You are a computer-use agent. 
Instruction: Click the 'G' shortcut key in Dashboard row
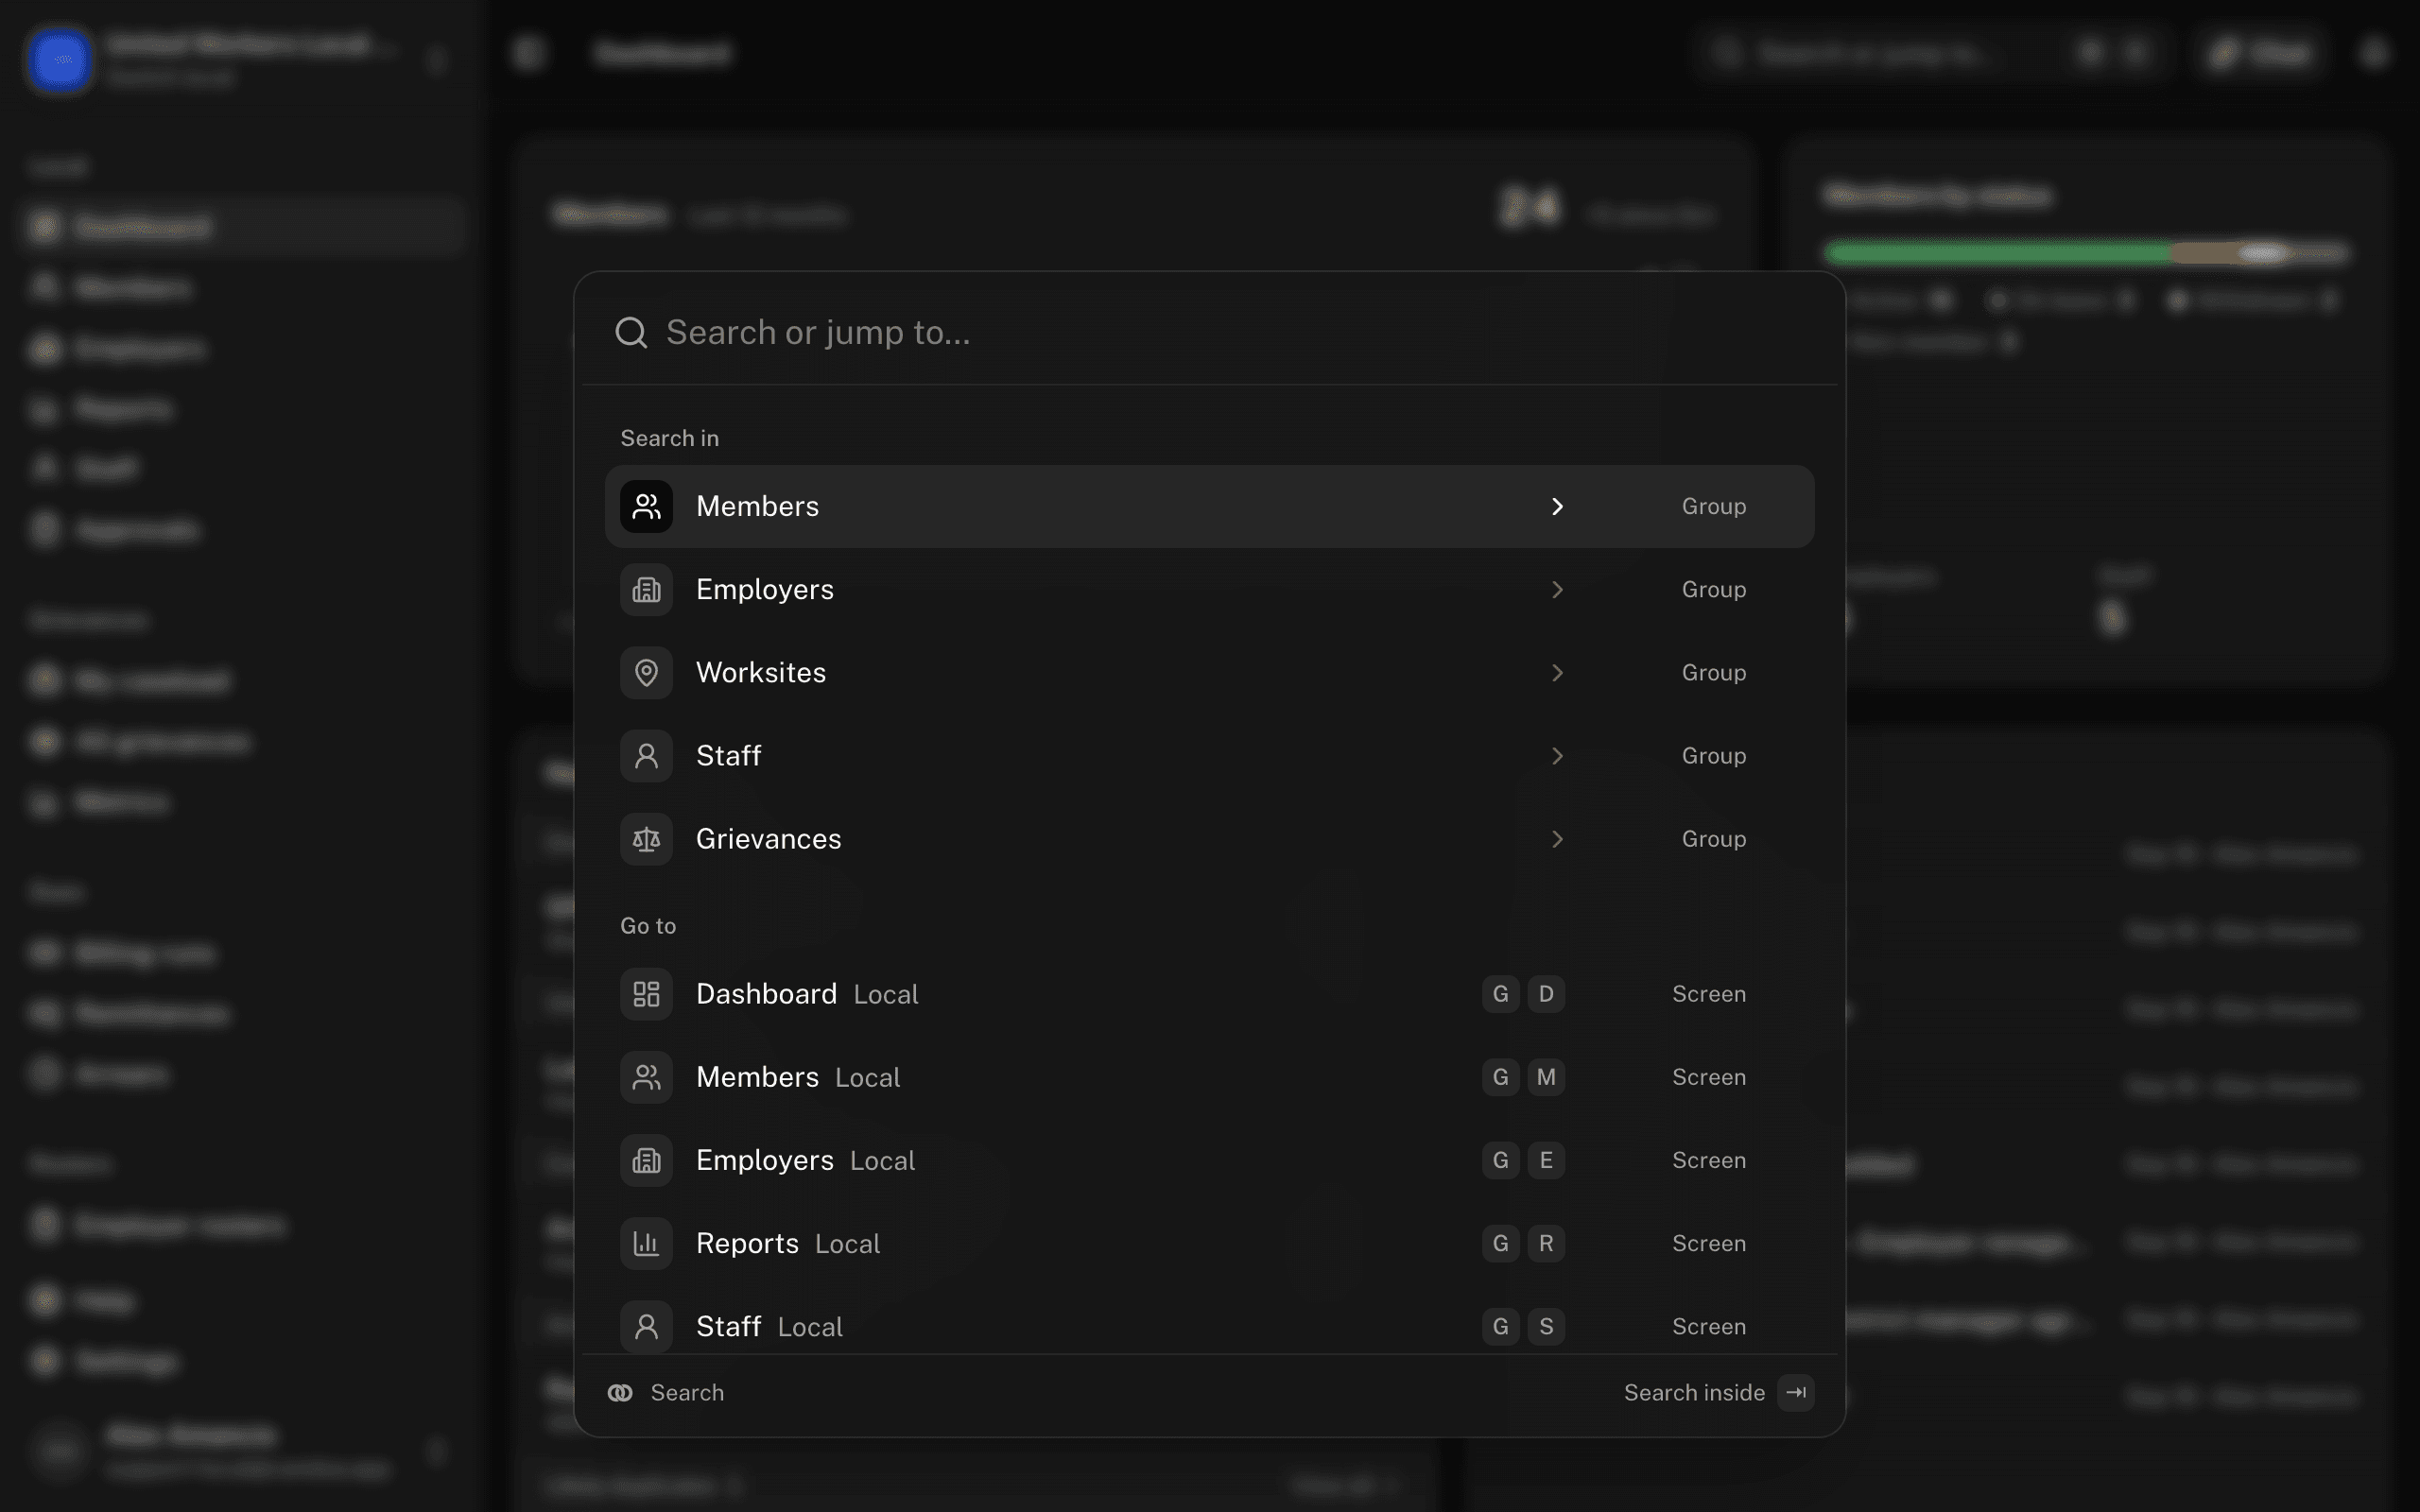[x=1500, y=993]
